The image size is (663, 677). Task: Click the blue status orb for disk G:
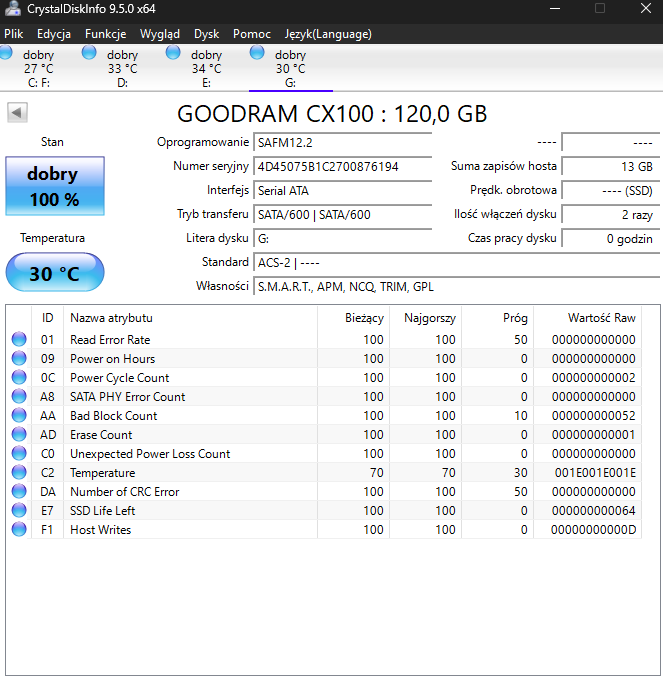tap(257, 52)
